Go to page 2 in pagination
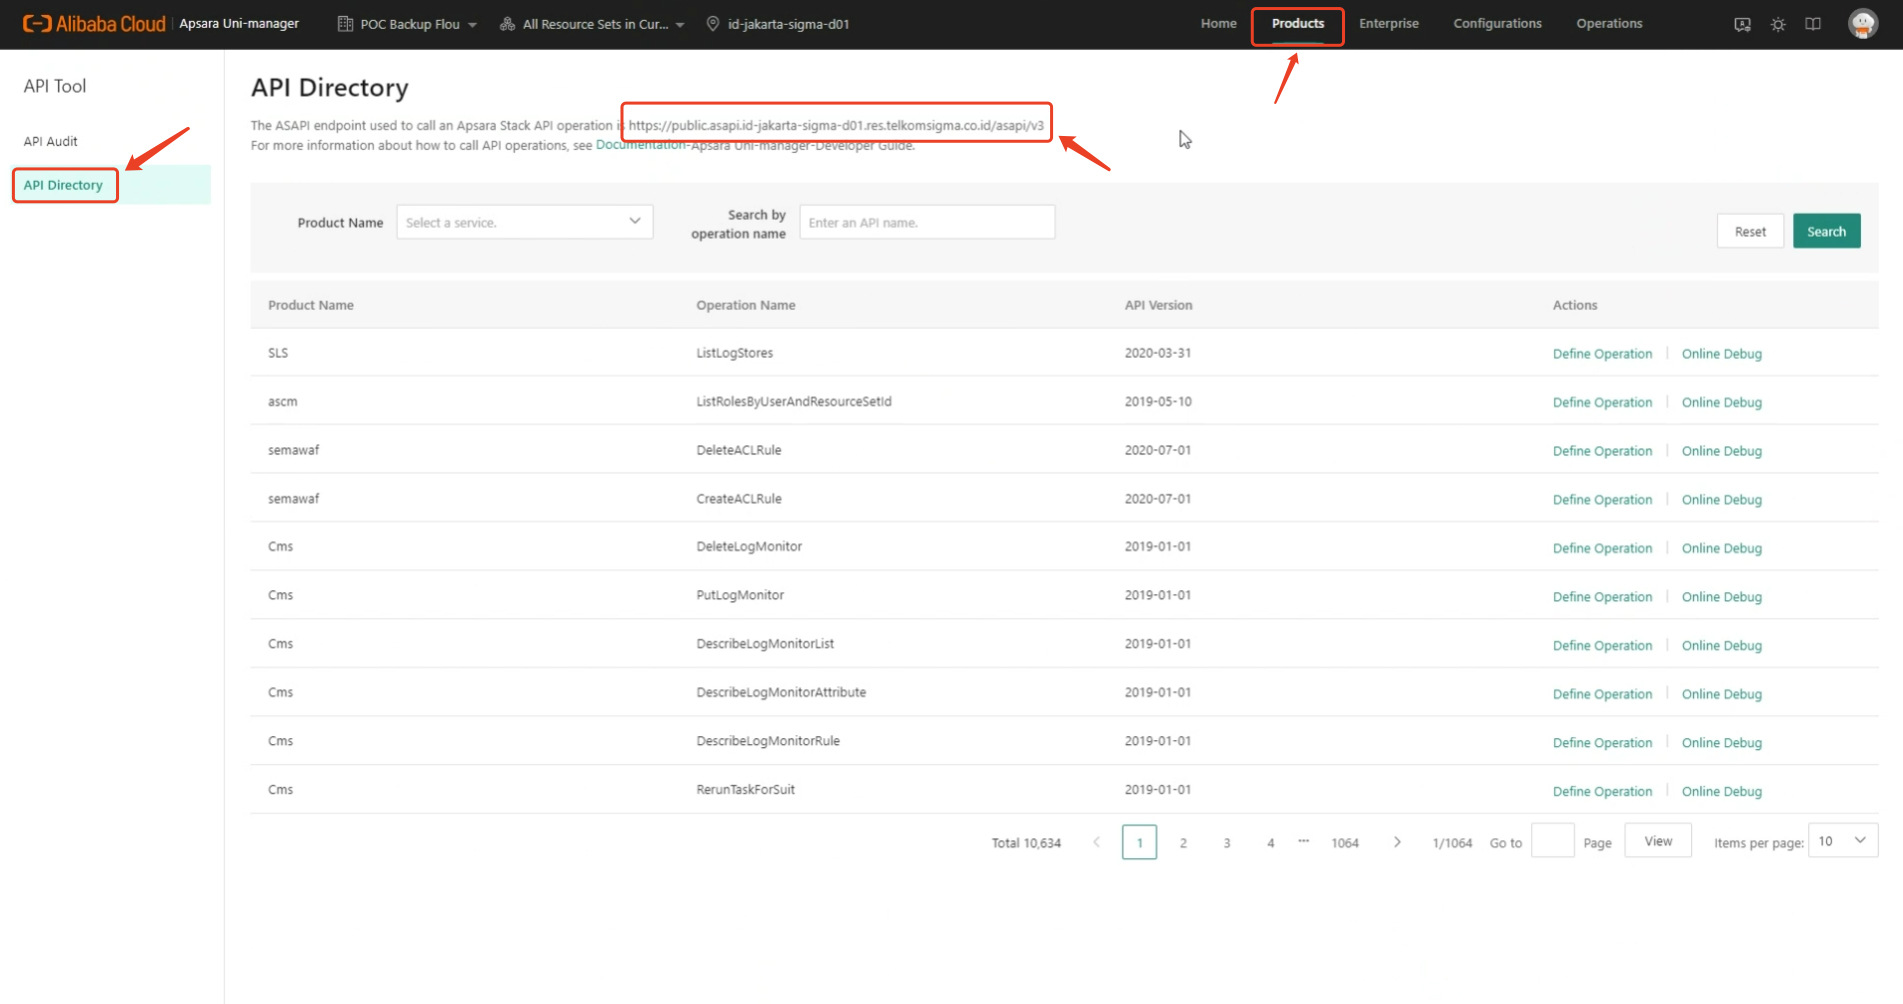The height and width of the screenshot is (1004, 1903). coord(1183,842)
